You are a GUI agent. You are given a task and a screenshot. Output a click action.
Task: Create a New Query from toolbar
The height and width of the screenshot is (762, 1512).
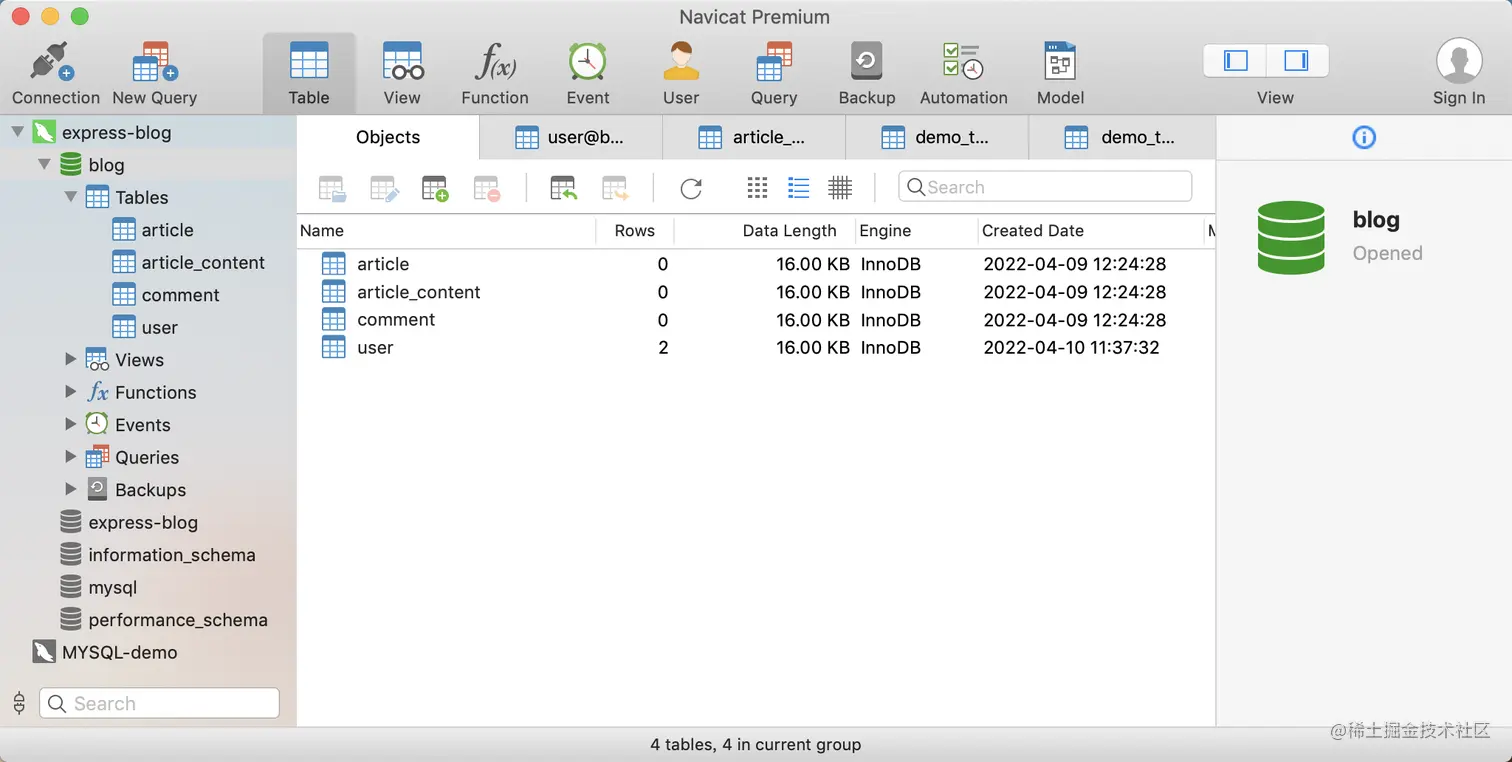point(155,73)
